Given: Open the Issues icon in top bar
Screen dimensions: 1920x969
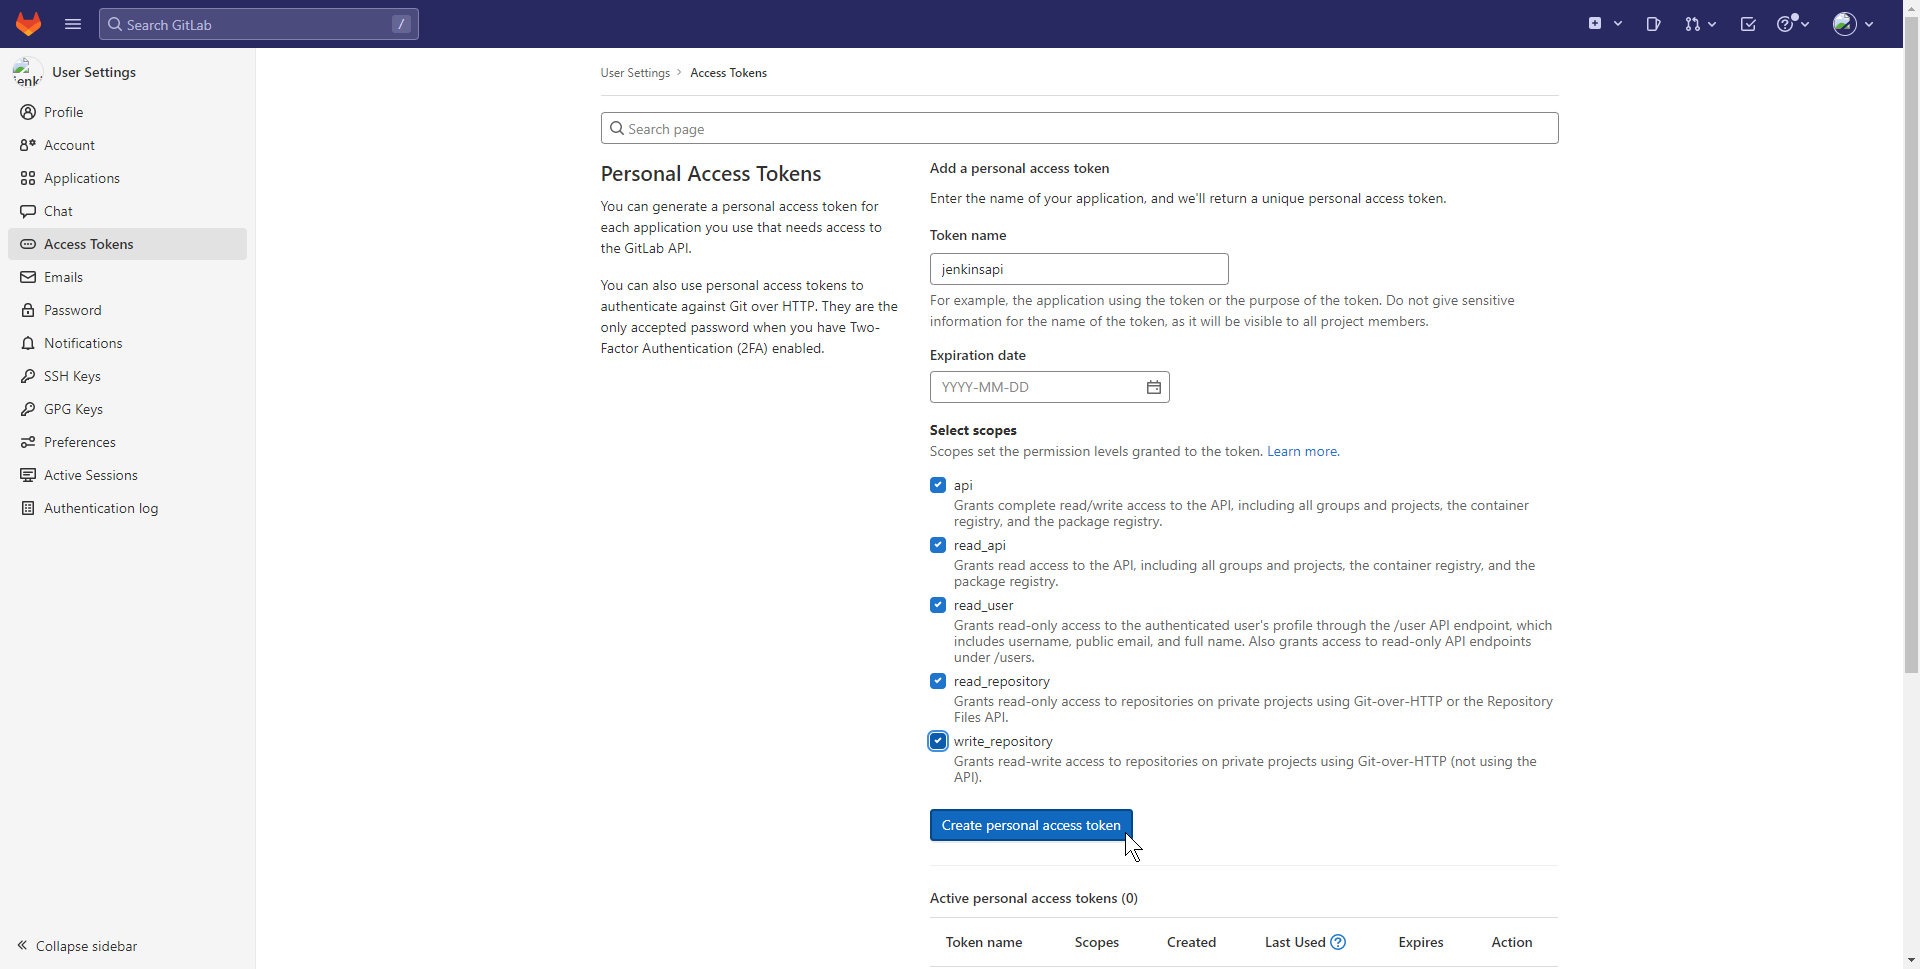Looking at the screenshot, I should tap(1653, 24).
